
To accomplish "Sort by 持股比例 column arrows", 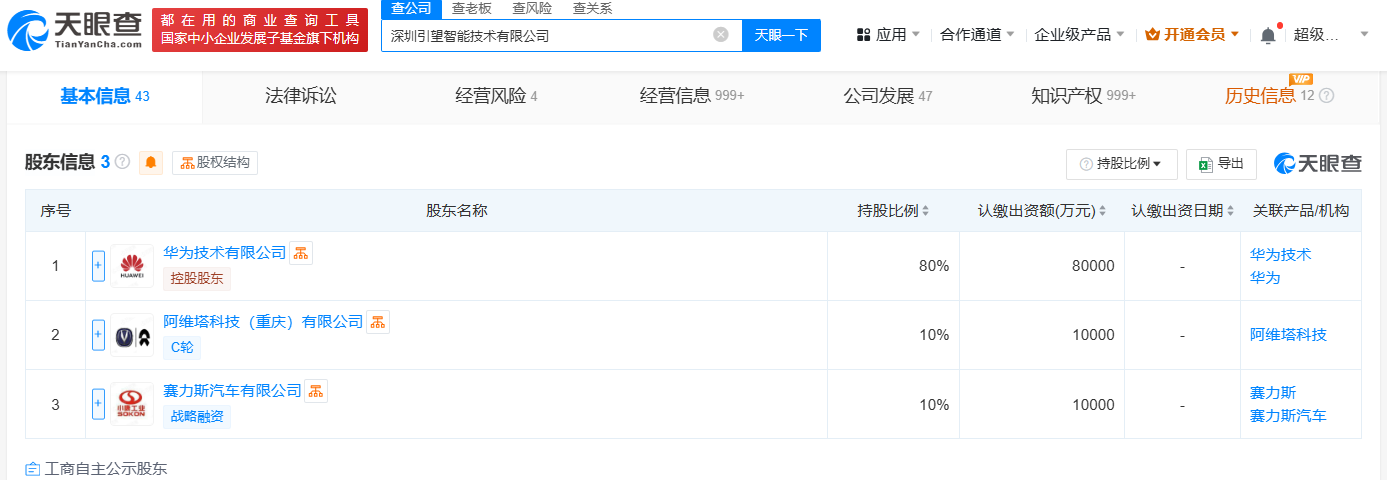I will [925, 211].
